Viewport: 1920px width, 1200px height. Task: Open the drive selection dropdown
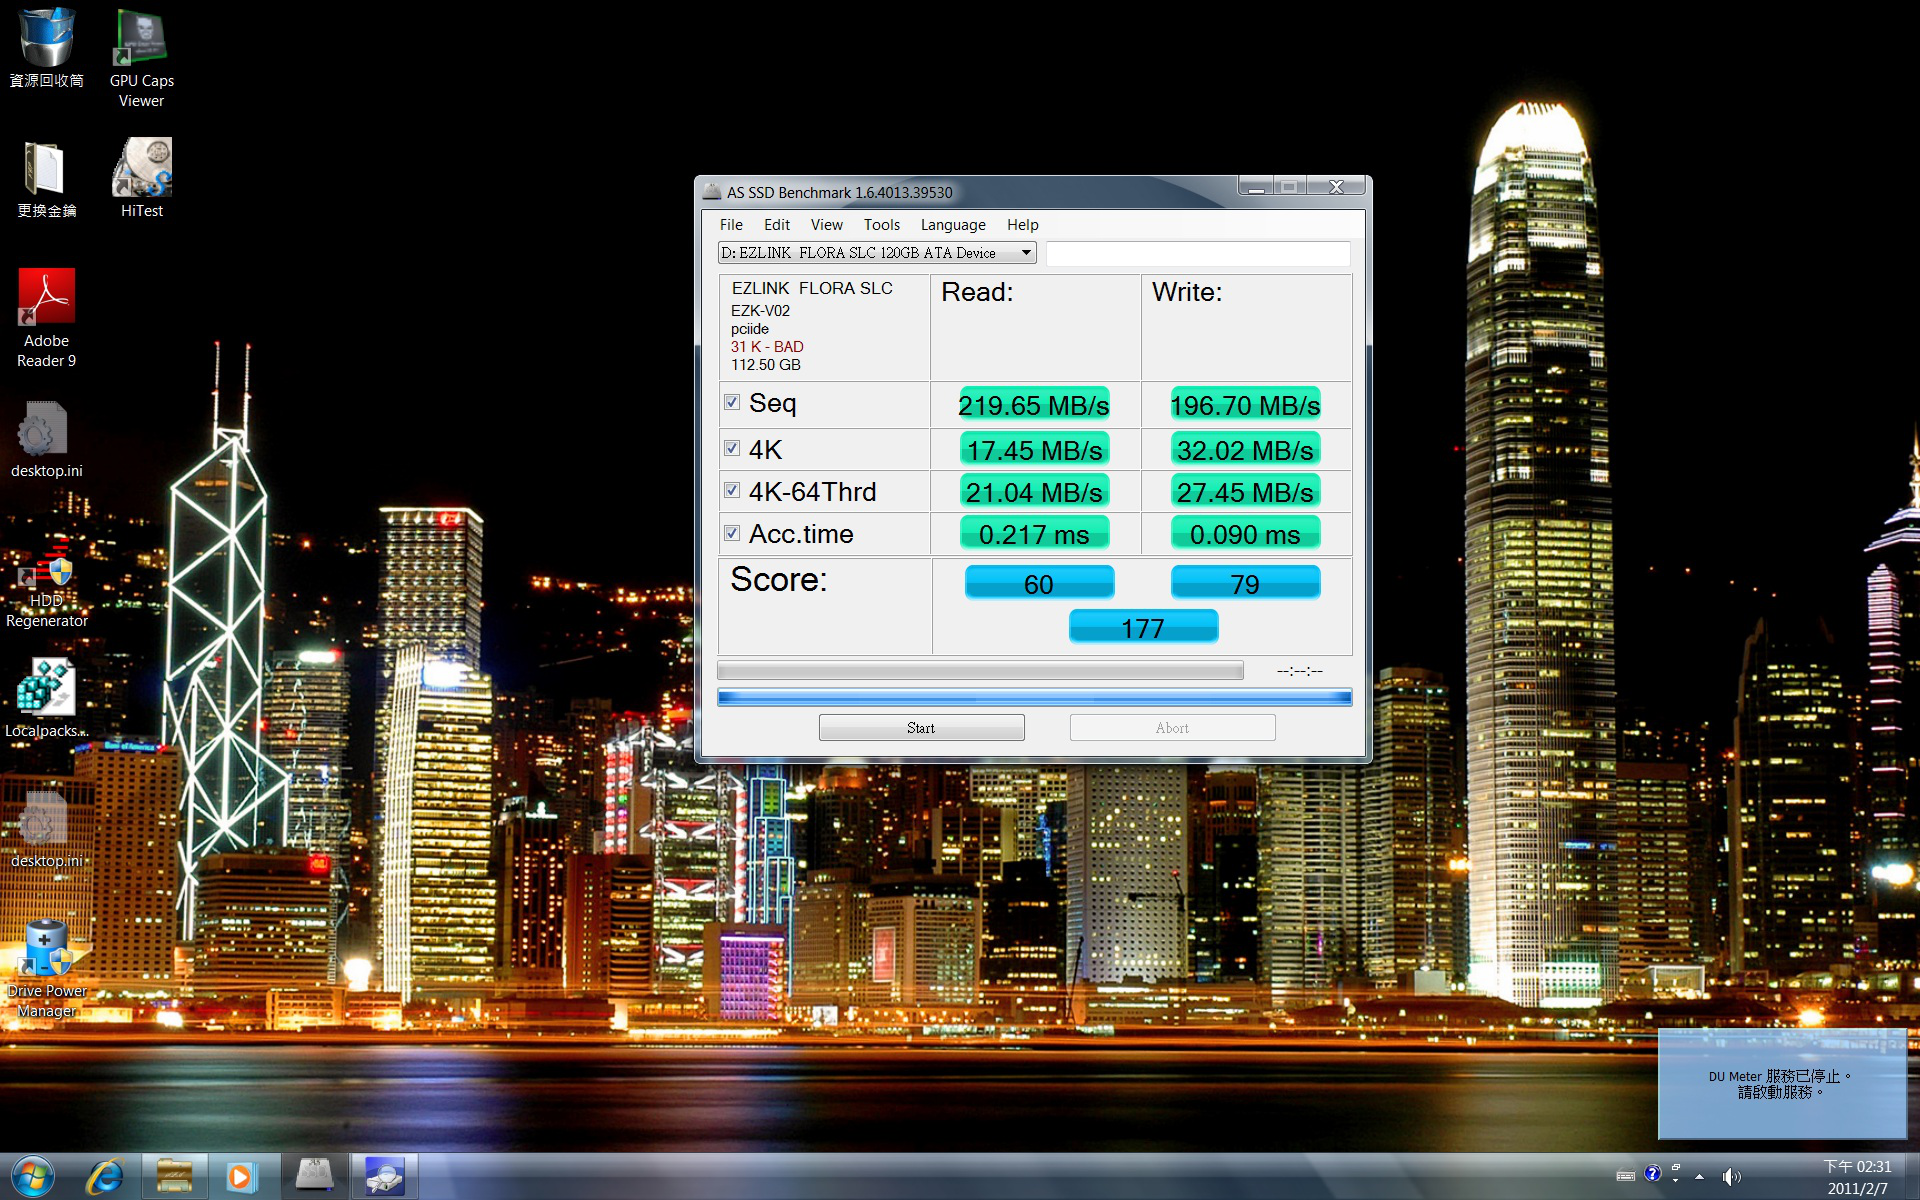(x=876, y=253)
